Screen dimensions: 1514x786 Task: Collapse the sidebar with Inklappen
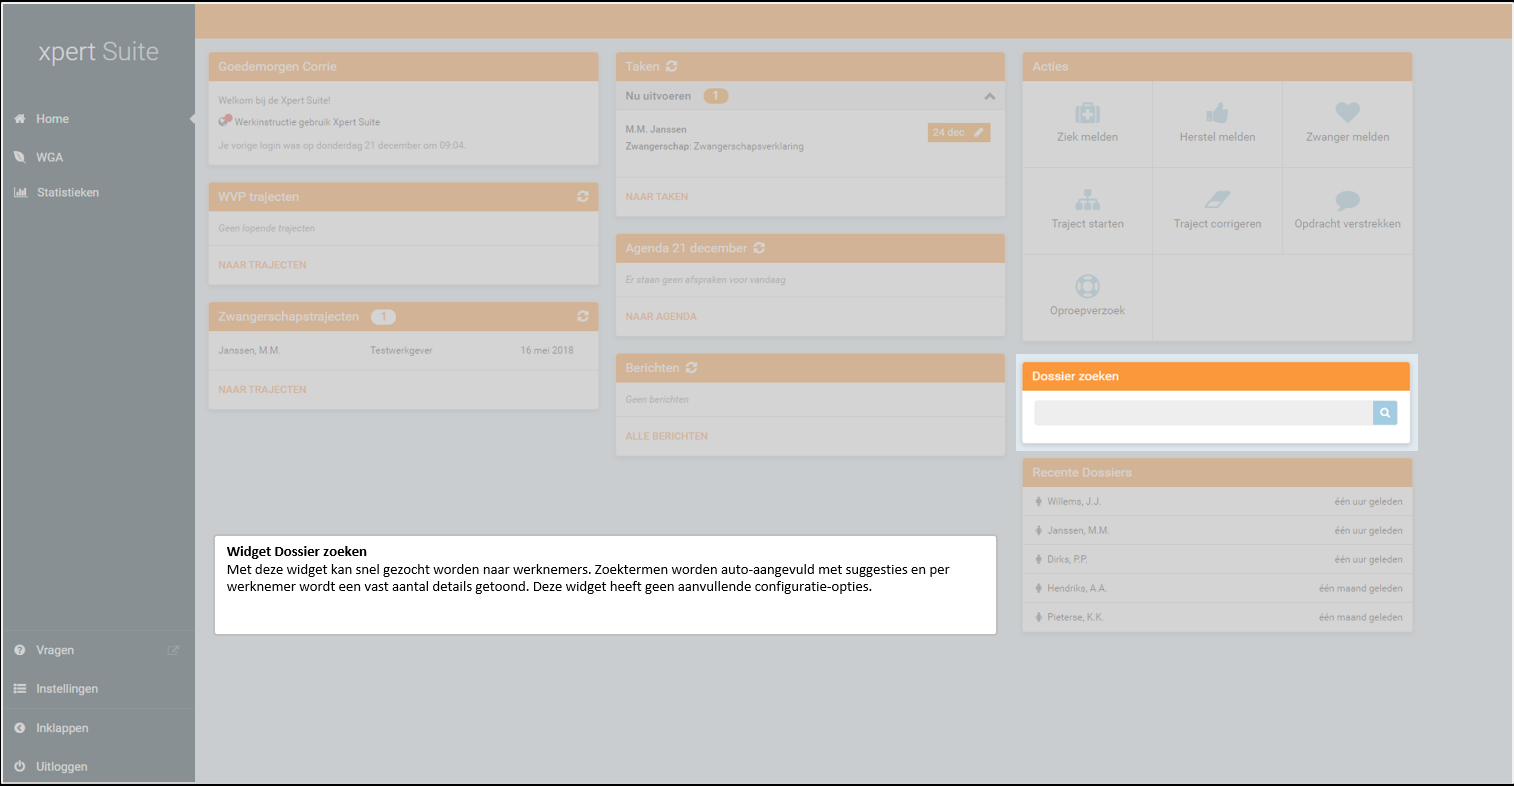tap(62, 728)
